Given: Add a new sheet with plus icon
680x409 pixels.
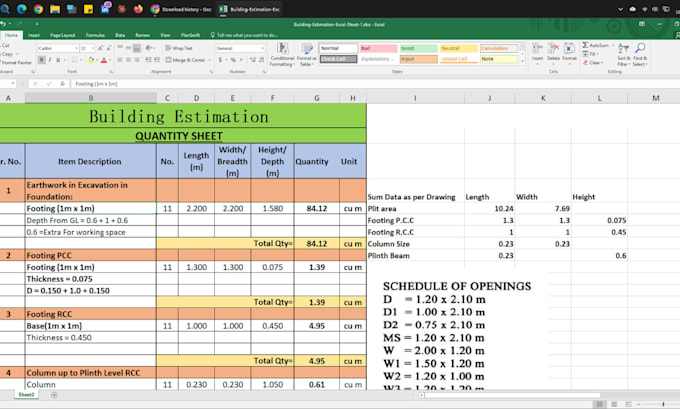Looking at the screenshot, I should click(x=54, y=395).
